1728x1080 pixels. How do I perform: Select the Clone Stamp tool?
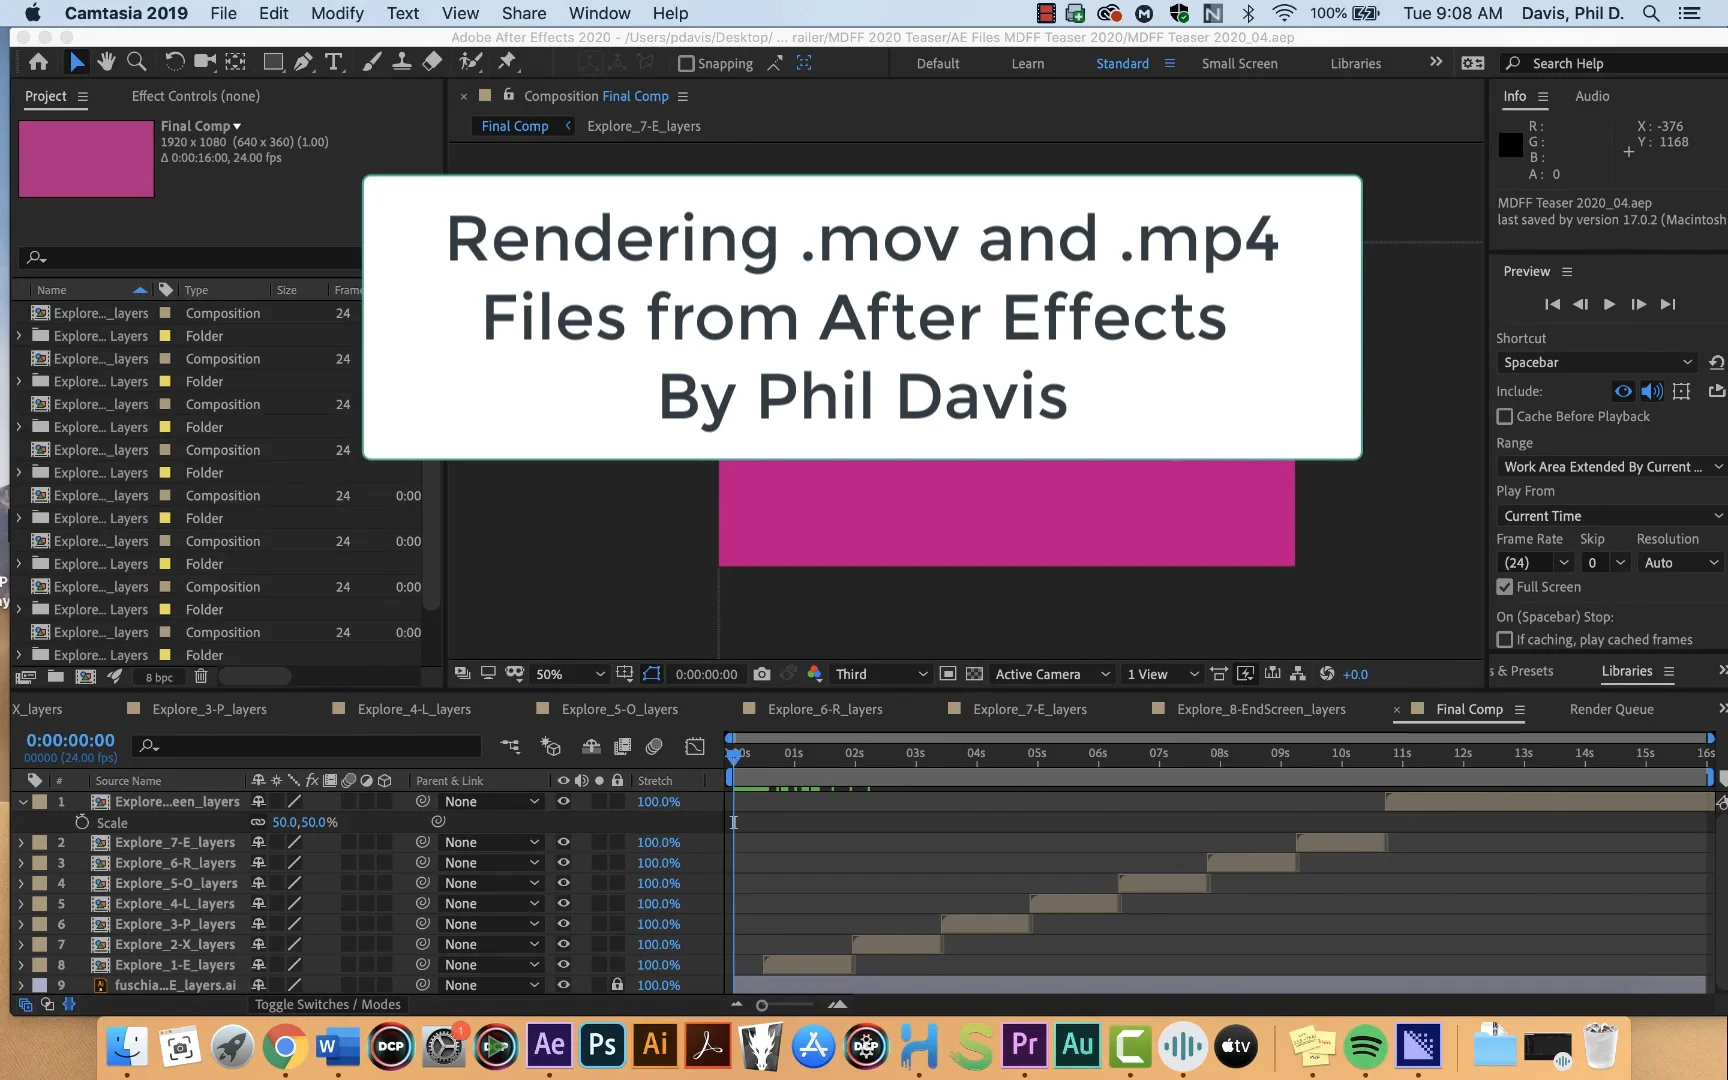401,62
